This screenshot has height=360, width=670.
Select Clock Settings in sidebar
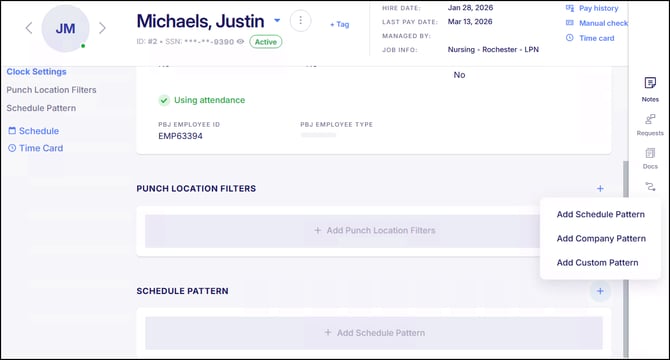coord(36,72)
